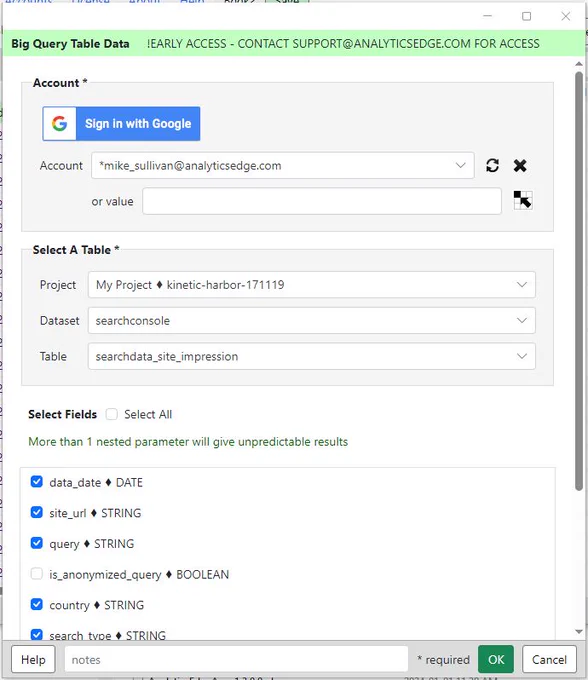Viewport: 588px width, 680px height.
Task: Open the Table dropdown
Action: click(x=311, y=356)
